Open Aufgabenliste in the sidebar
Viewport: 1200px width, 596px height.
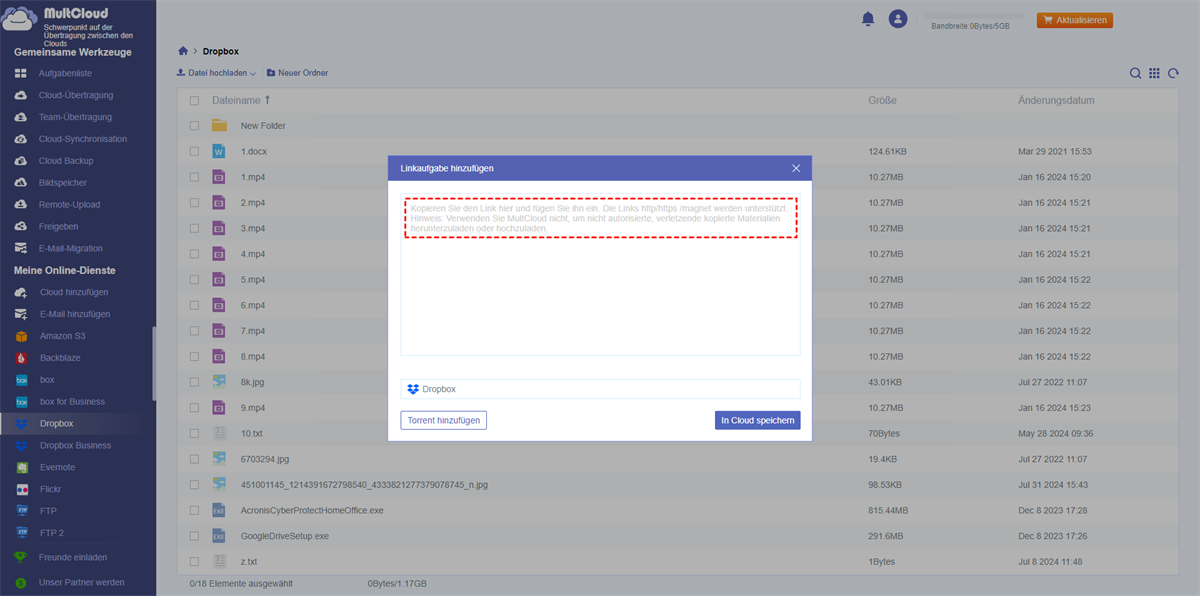click(66, 73)
